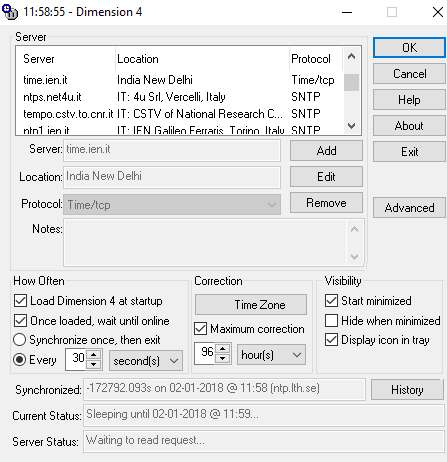Click the maximum correction field showing 96
This screenshot has width=447, height=462.
pyautogui.click(x=205, y=353)
